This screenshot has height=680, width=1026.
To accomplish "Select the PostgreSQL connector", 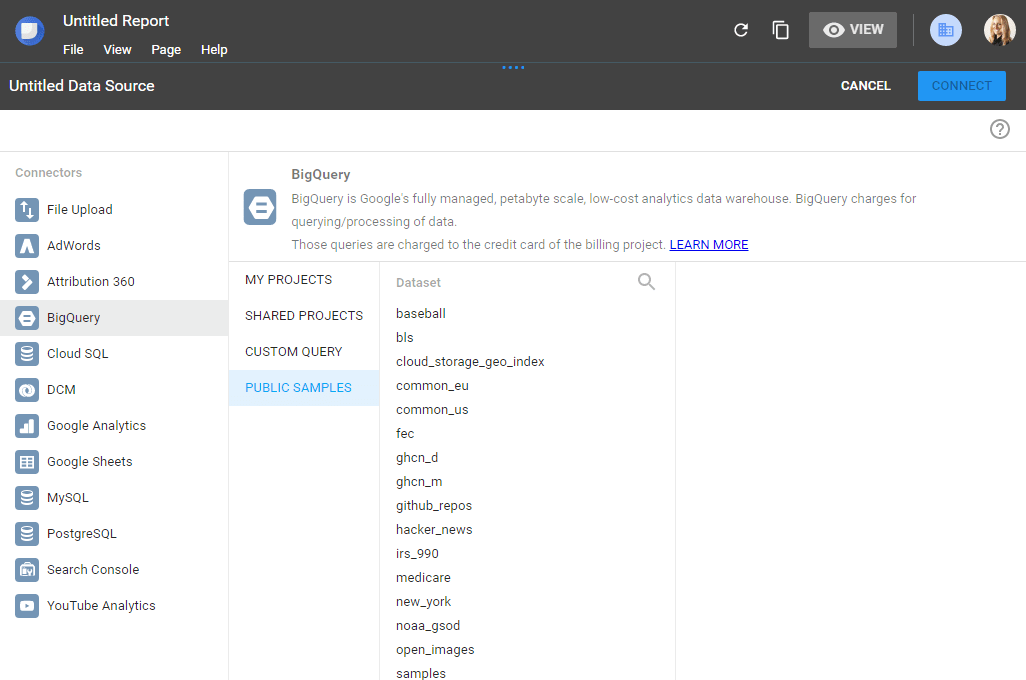I will point(83,533).
